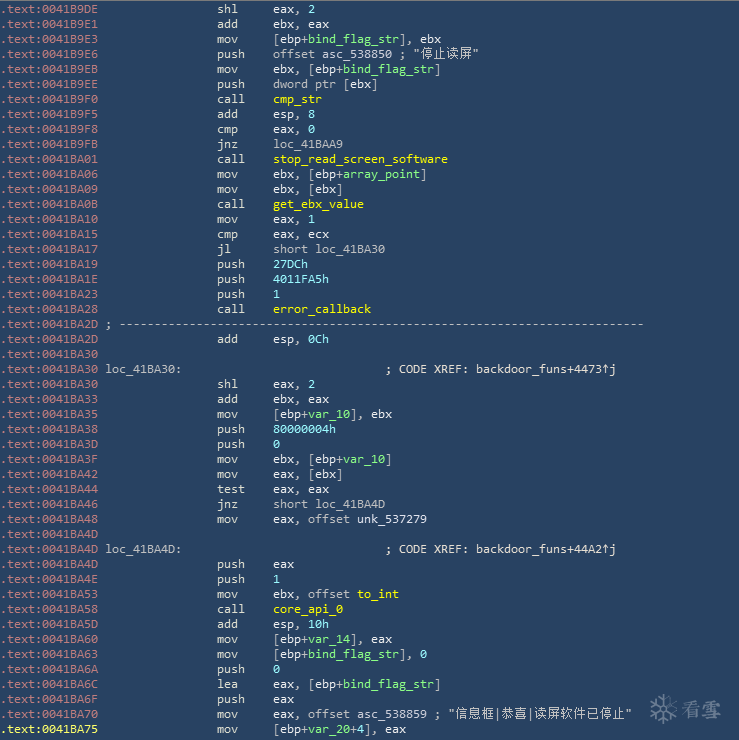Image resolution: width=739 pixels, height=740 pixels.
Task: Select variable var_14
Action: pos(329,639)
